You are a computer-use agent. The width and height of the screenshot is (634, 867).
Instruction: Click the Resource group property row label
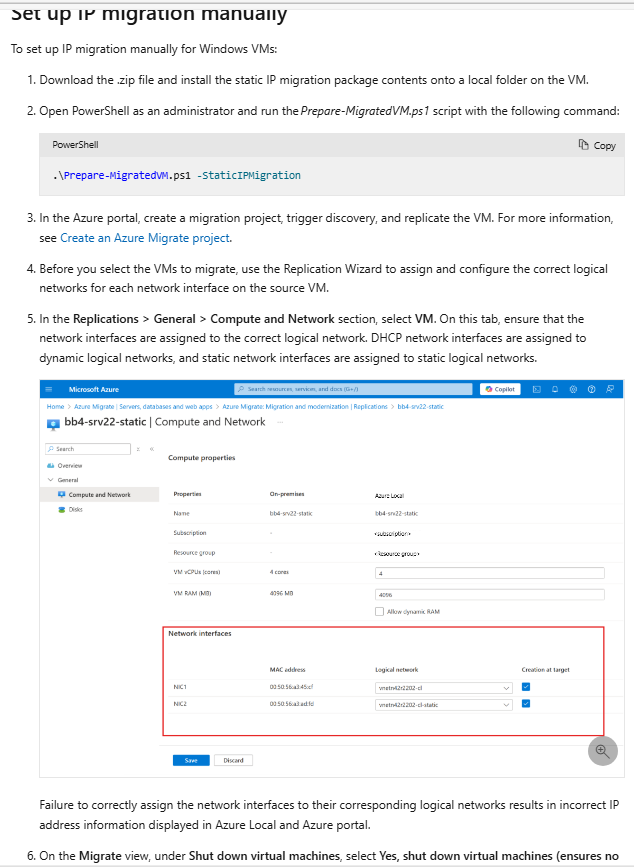coord(194,552)
